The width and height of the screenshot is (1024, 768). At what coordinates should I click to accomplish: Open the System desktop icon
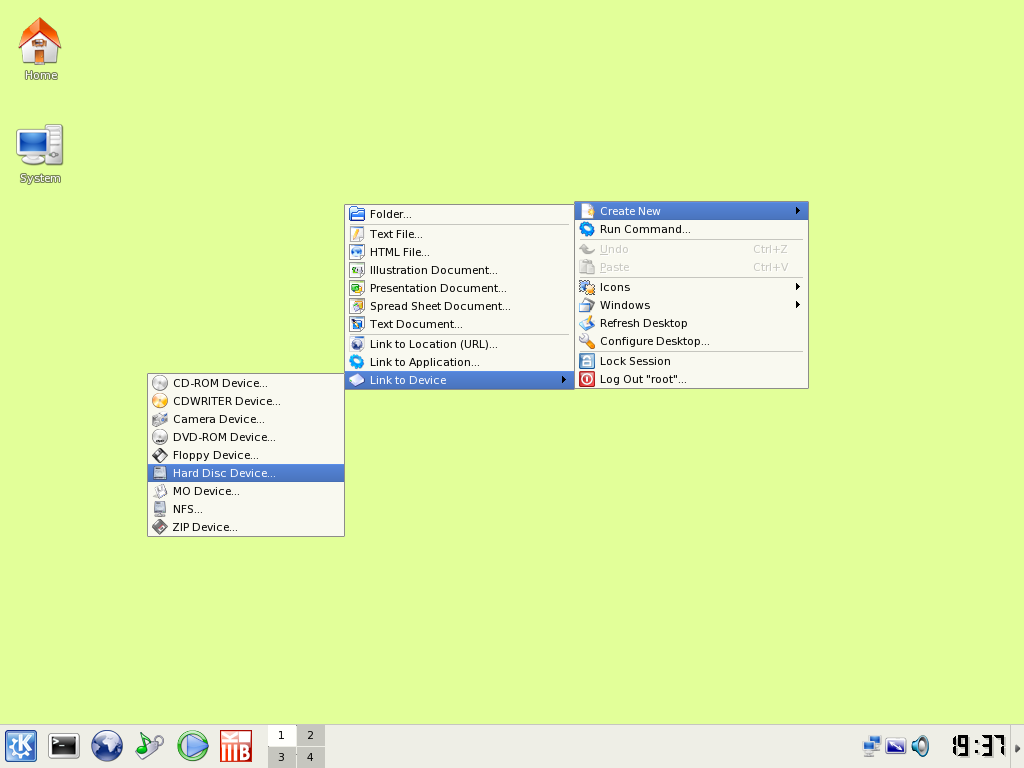(x=40, y=154)
